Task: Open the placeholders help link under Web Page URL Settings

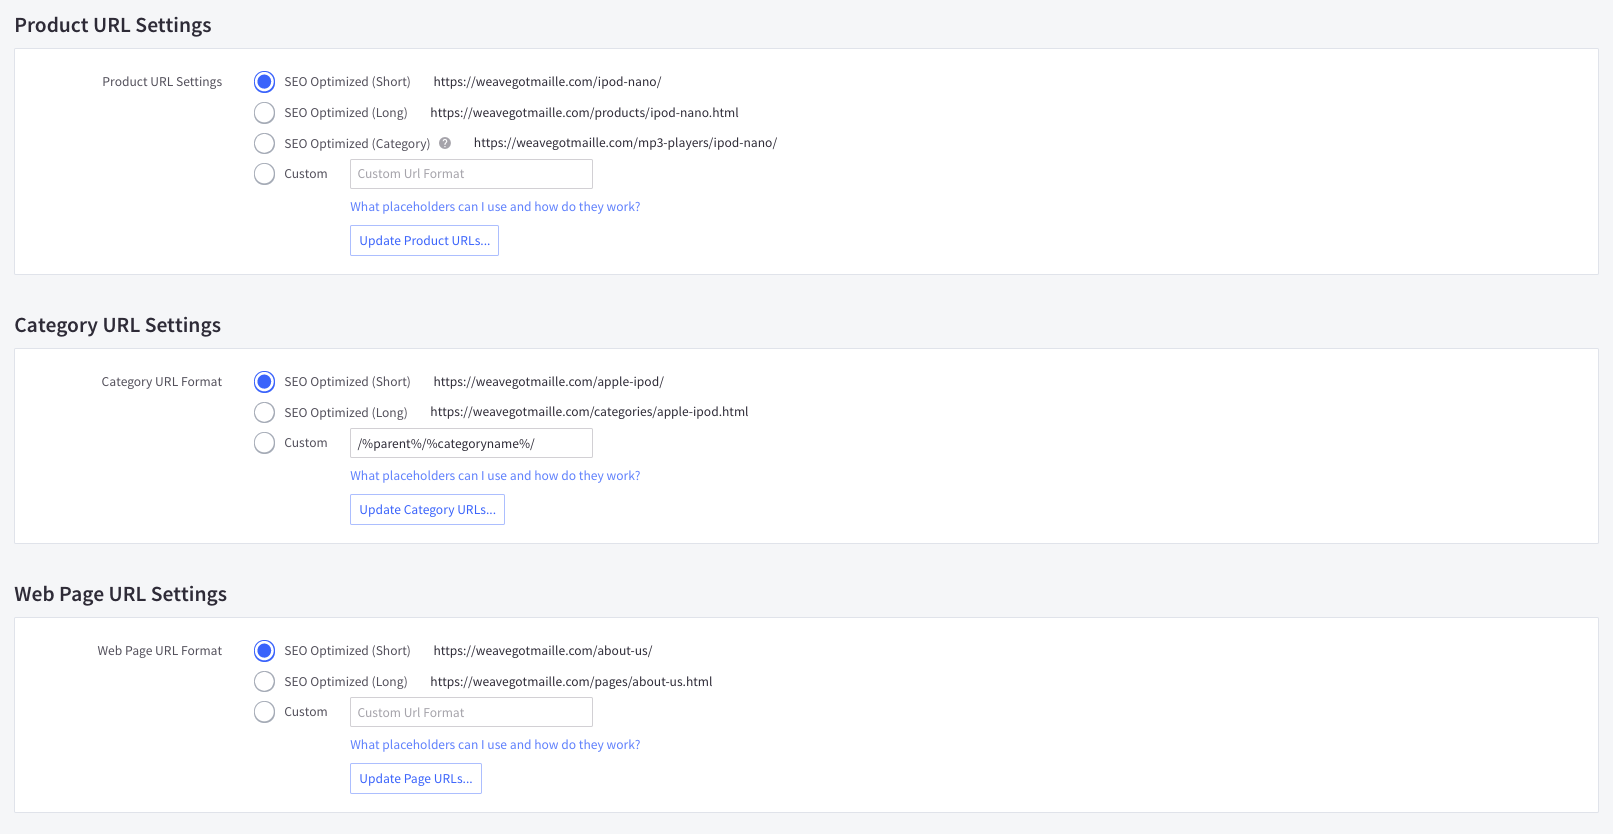Action: 495,745
